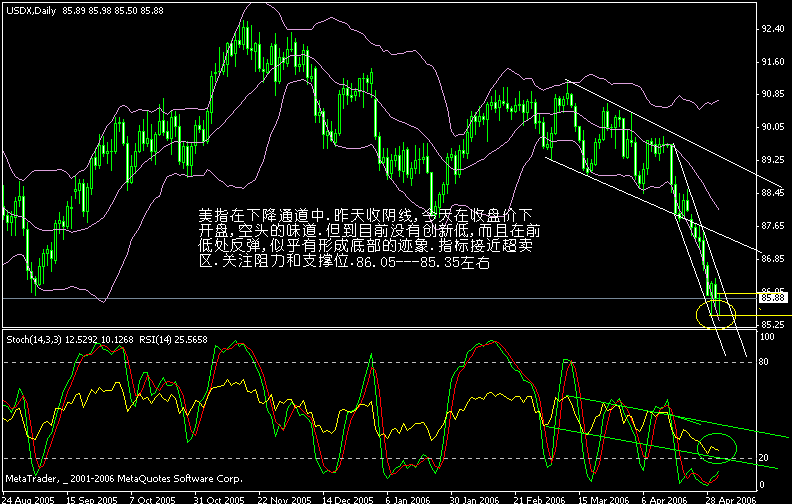Select the 80 level on indicator scale
Viewport: 792px width, 504px height.
[x=764, y=362]
